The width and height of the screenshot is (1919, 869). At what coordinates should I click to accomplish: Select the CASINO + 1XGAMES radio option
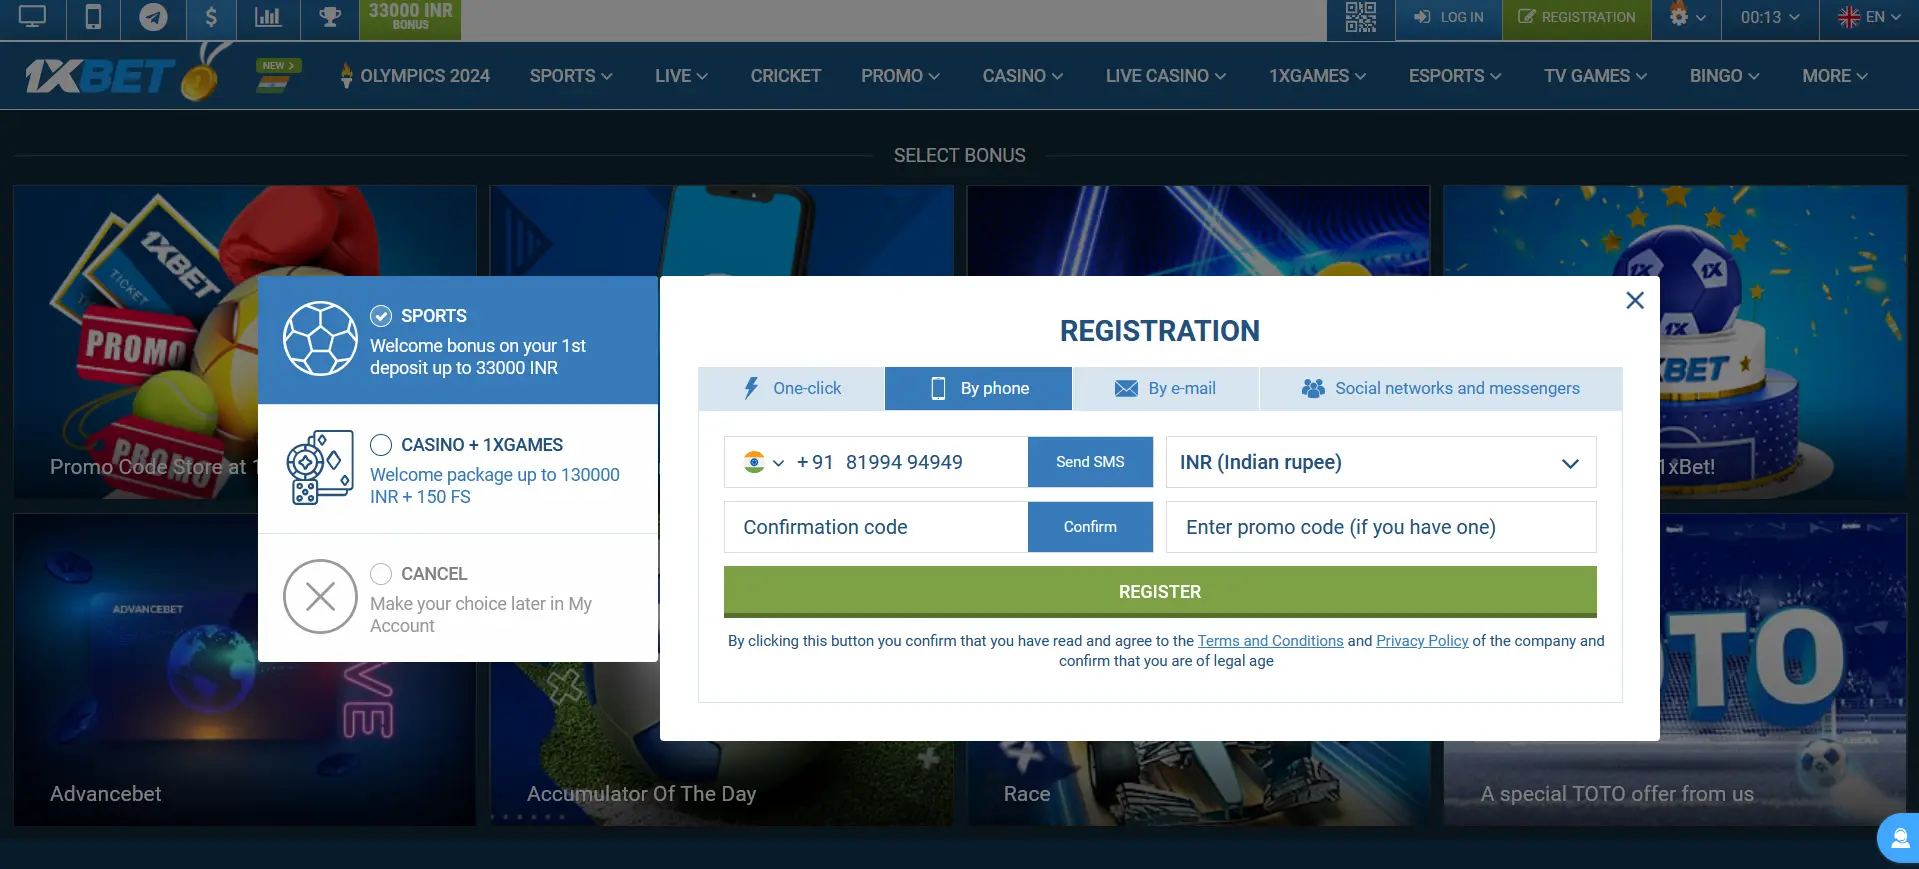tap(381, 445)
